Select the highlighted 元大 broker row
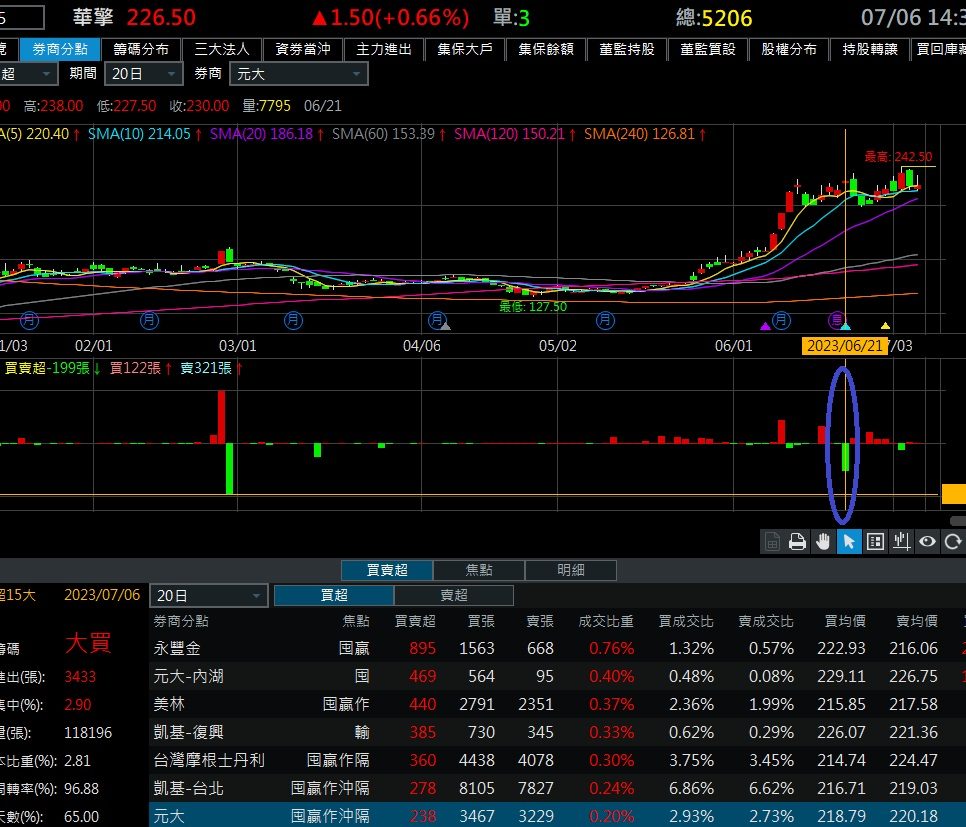This screenshot has width=966, height=827. coord(558,815)
